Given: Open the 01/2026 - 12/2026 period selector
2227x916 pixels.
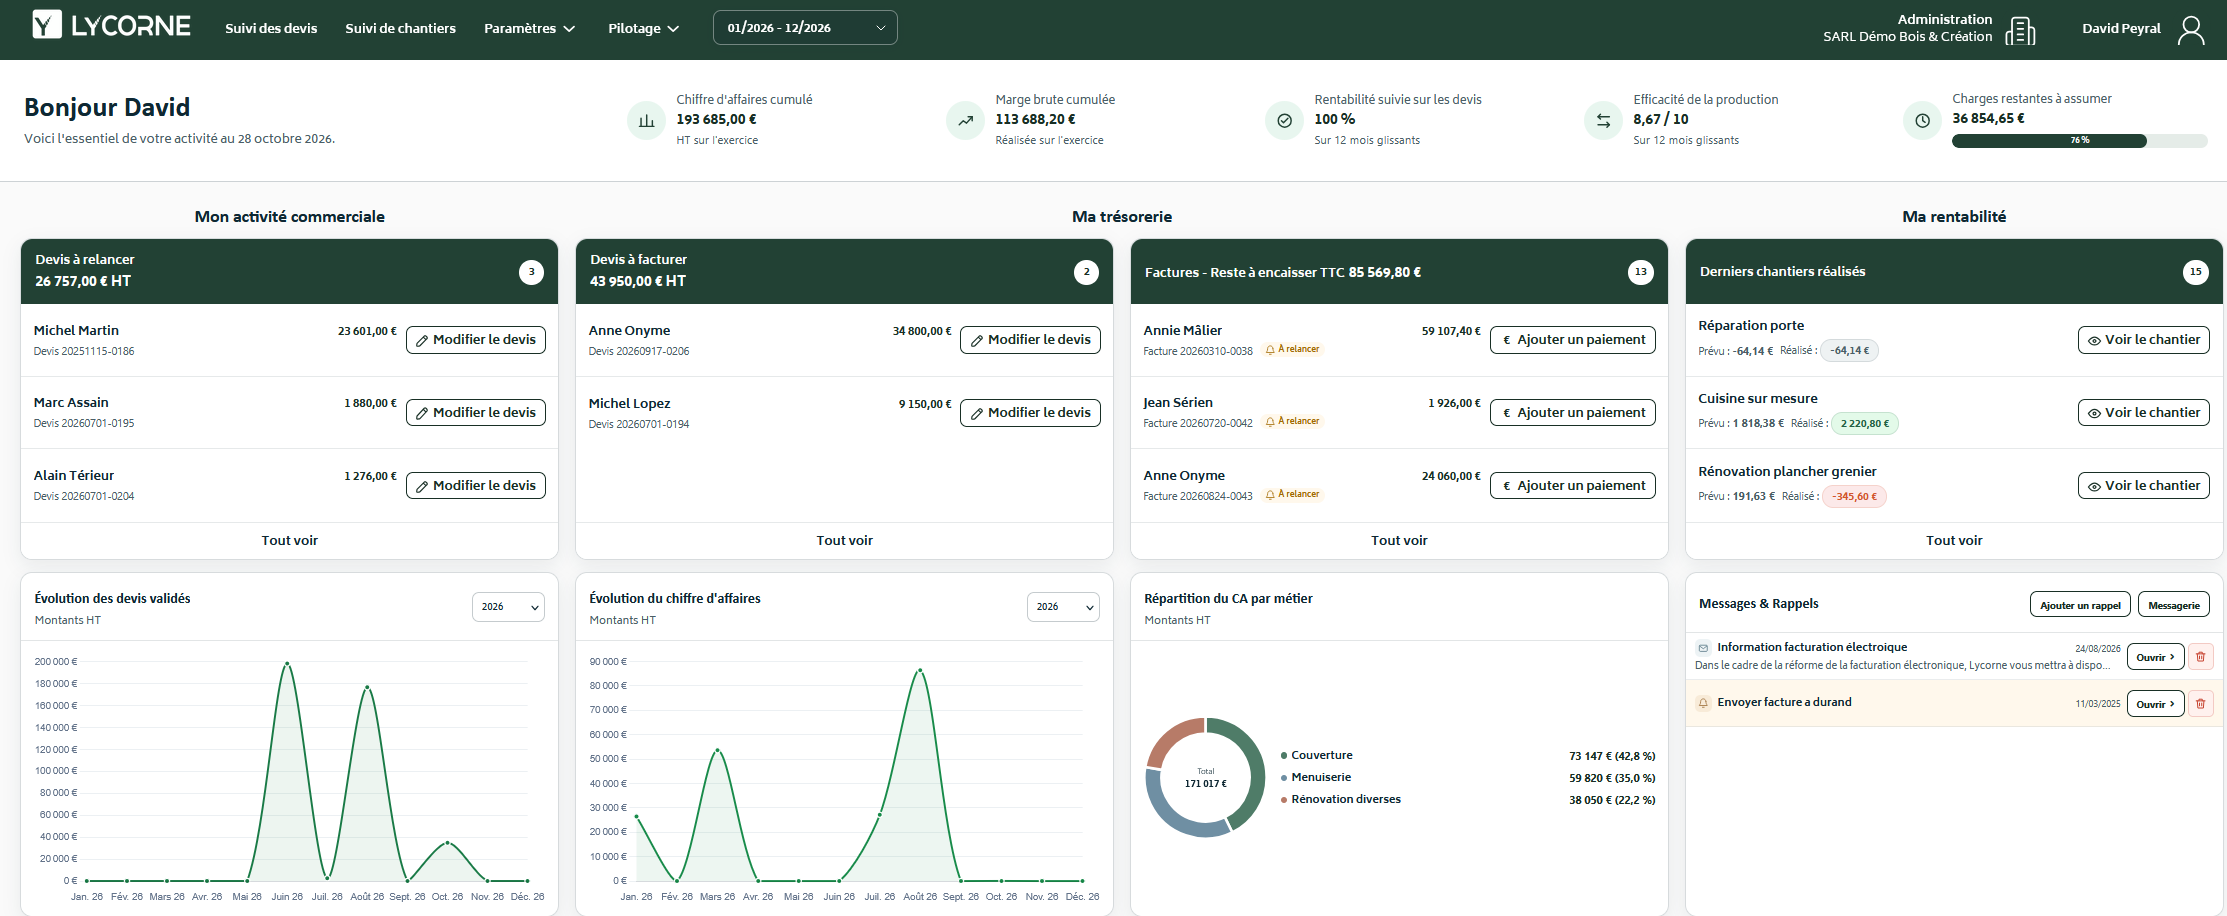Looking at the screenshot, I should click(x=805, y=28).
